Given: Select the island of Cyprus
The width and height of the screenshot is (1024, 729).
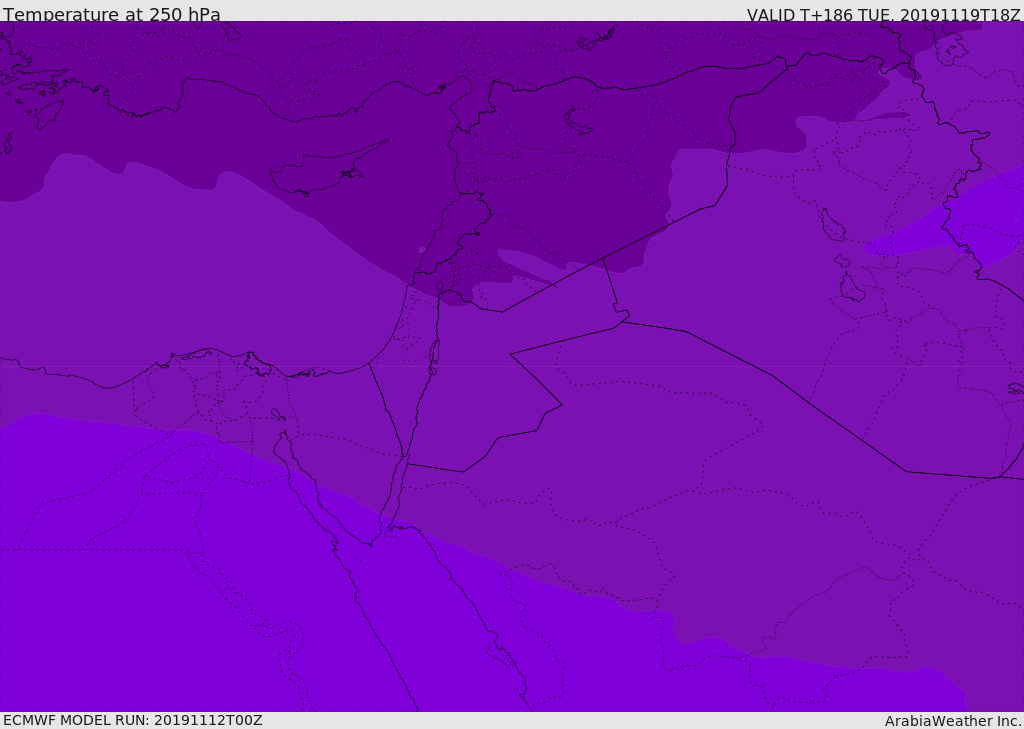Looking at the screenshot, I should click(x=318, y=172).
